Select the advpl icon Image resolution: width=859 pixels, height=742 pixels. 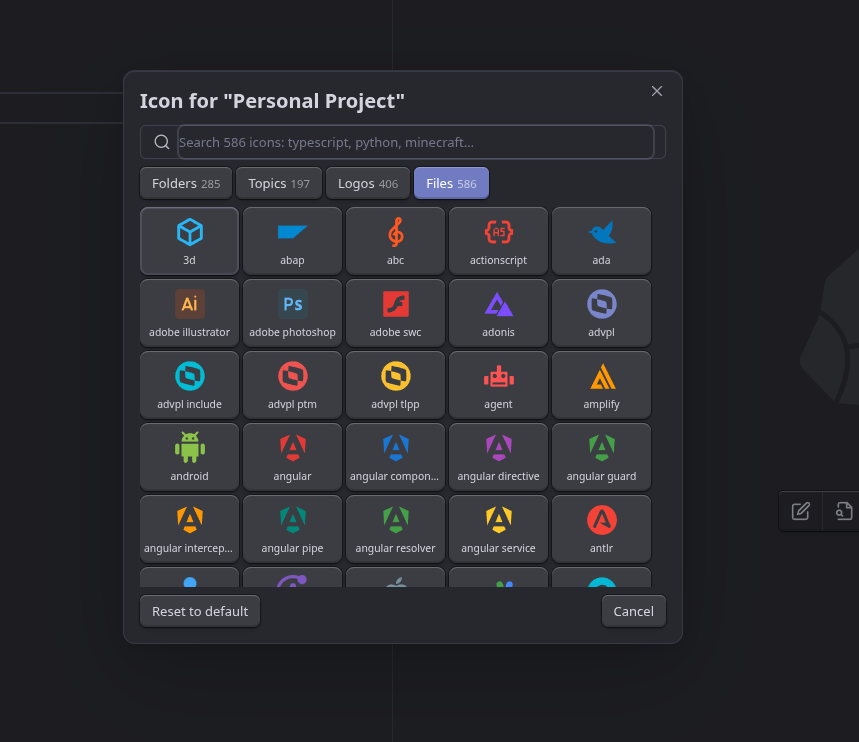(x=602, y=313)
